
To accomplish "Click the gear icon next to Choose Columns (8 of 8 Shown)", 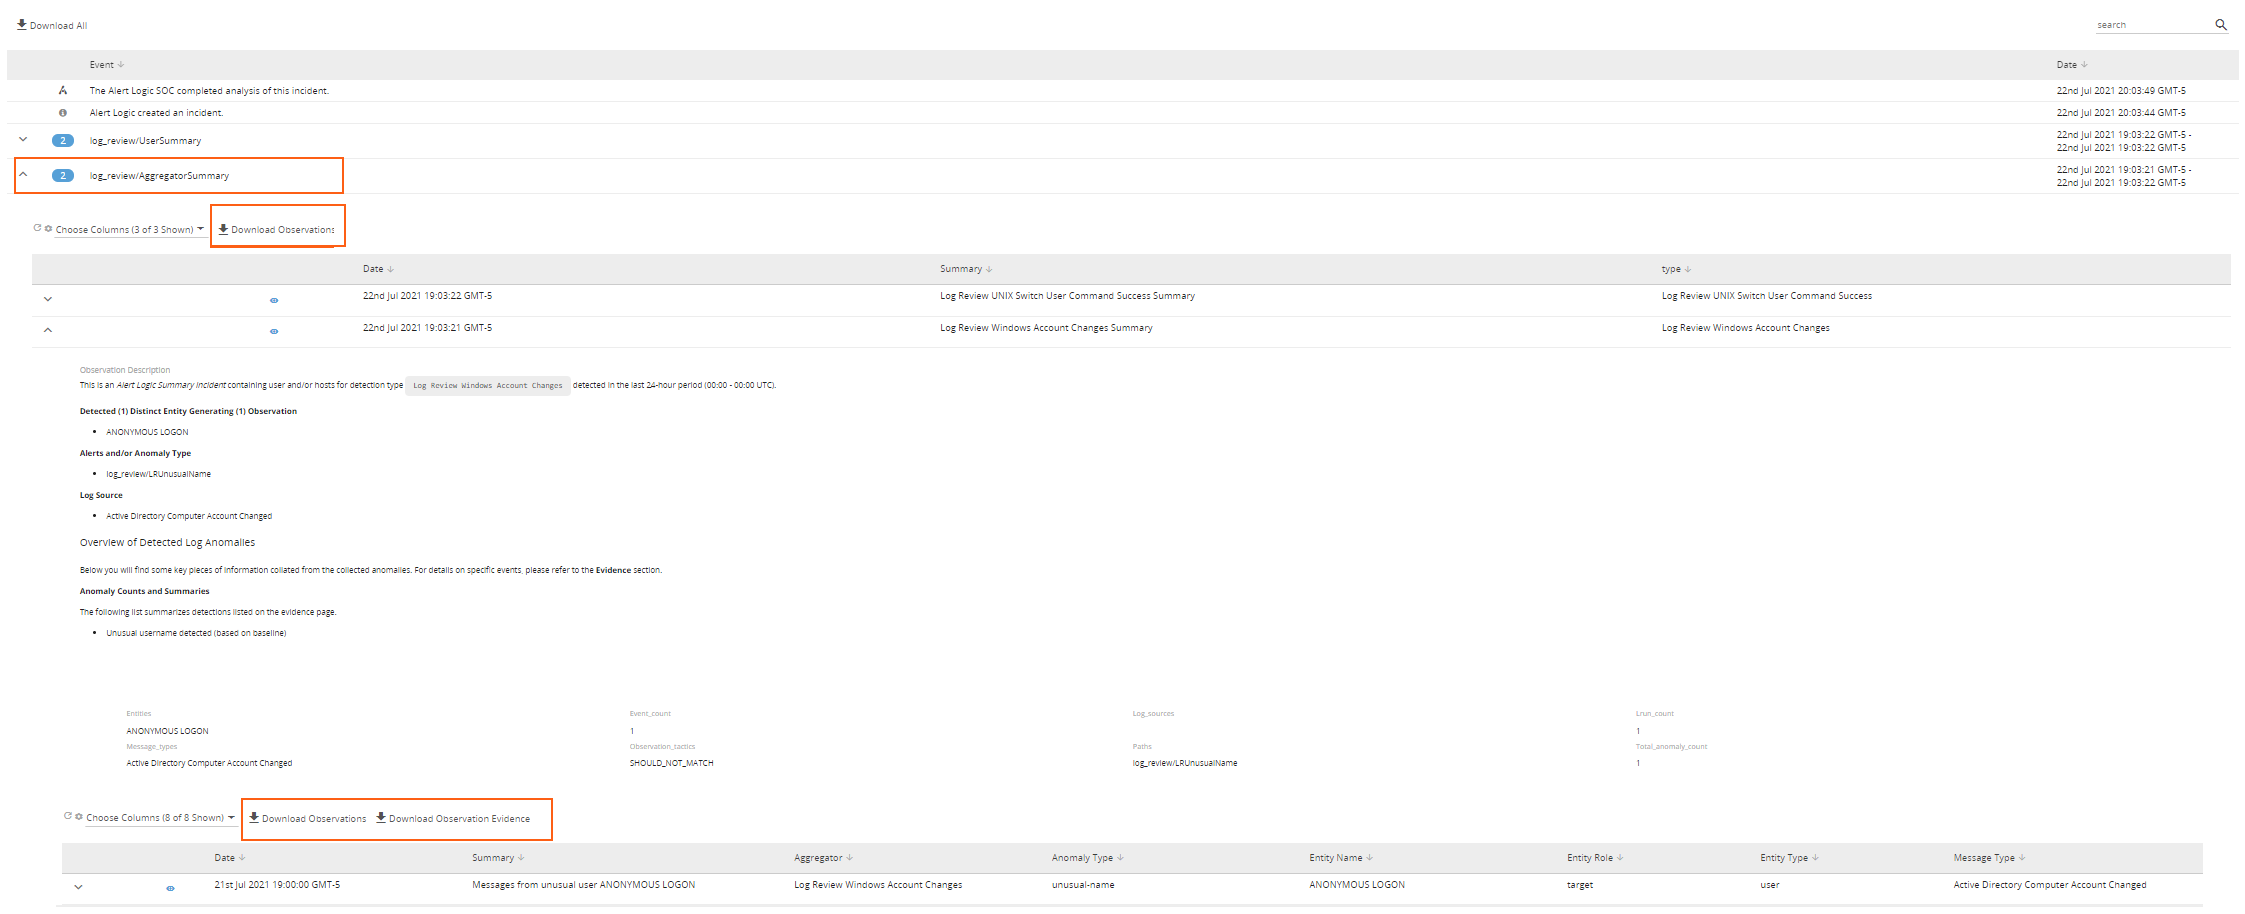I will point(79,817).
